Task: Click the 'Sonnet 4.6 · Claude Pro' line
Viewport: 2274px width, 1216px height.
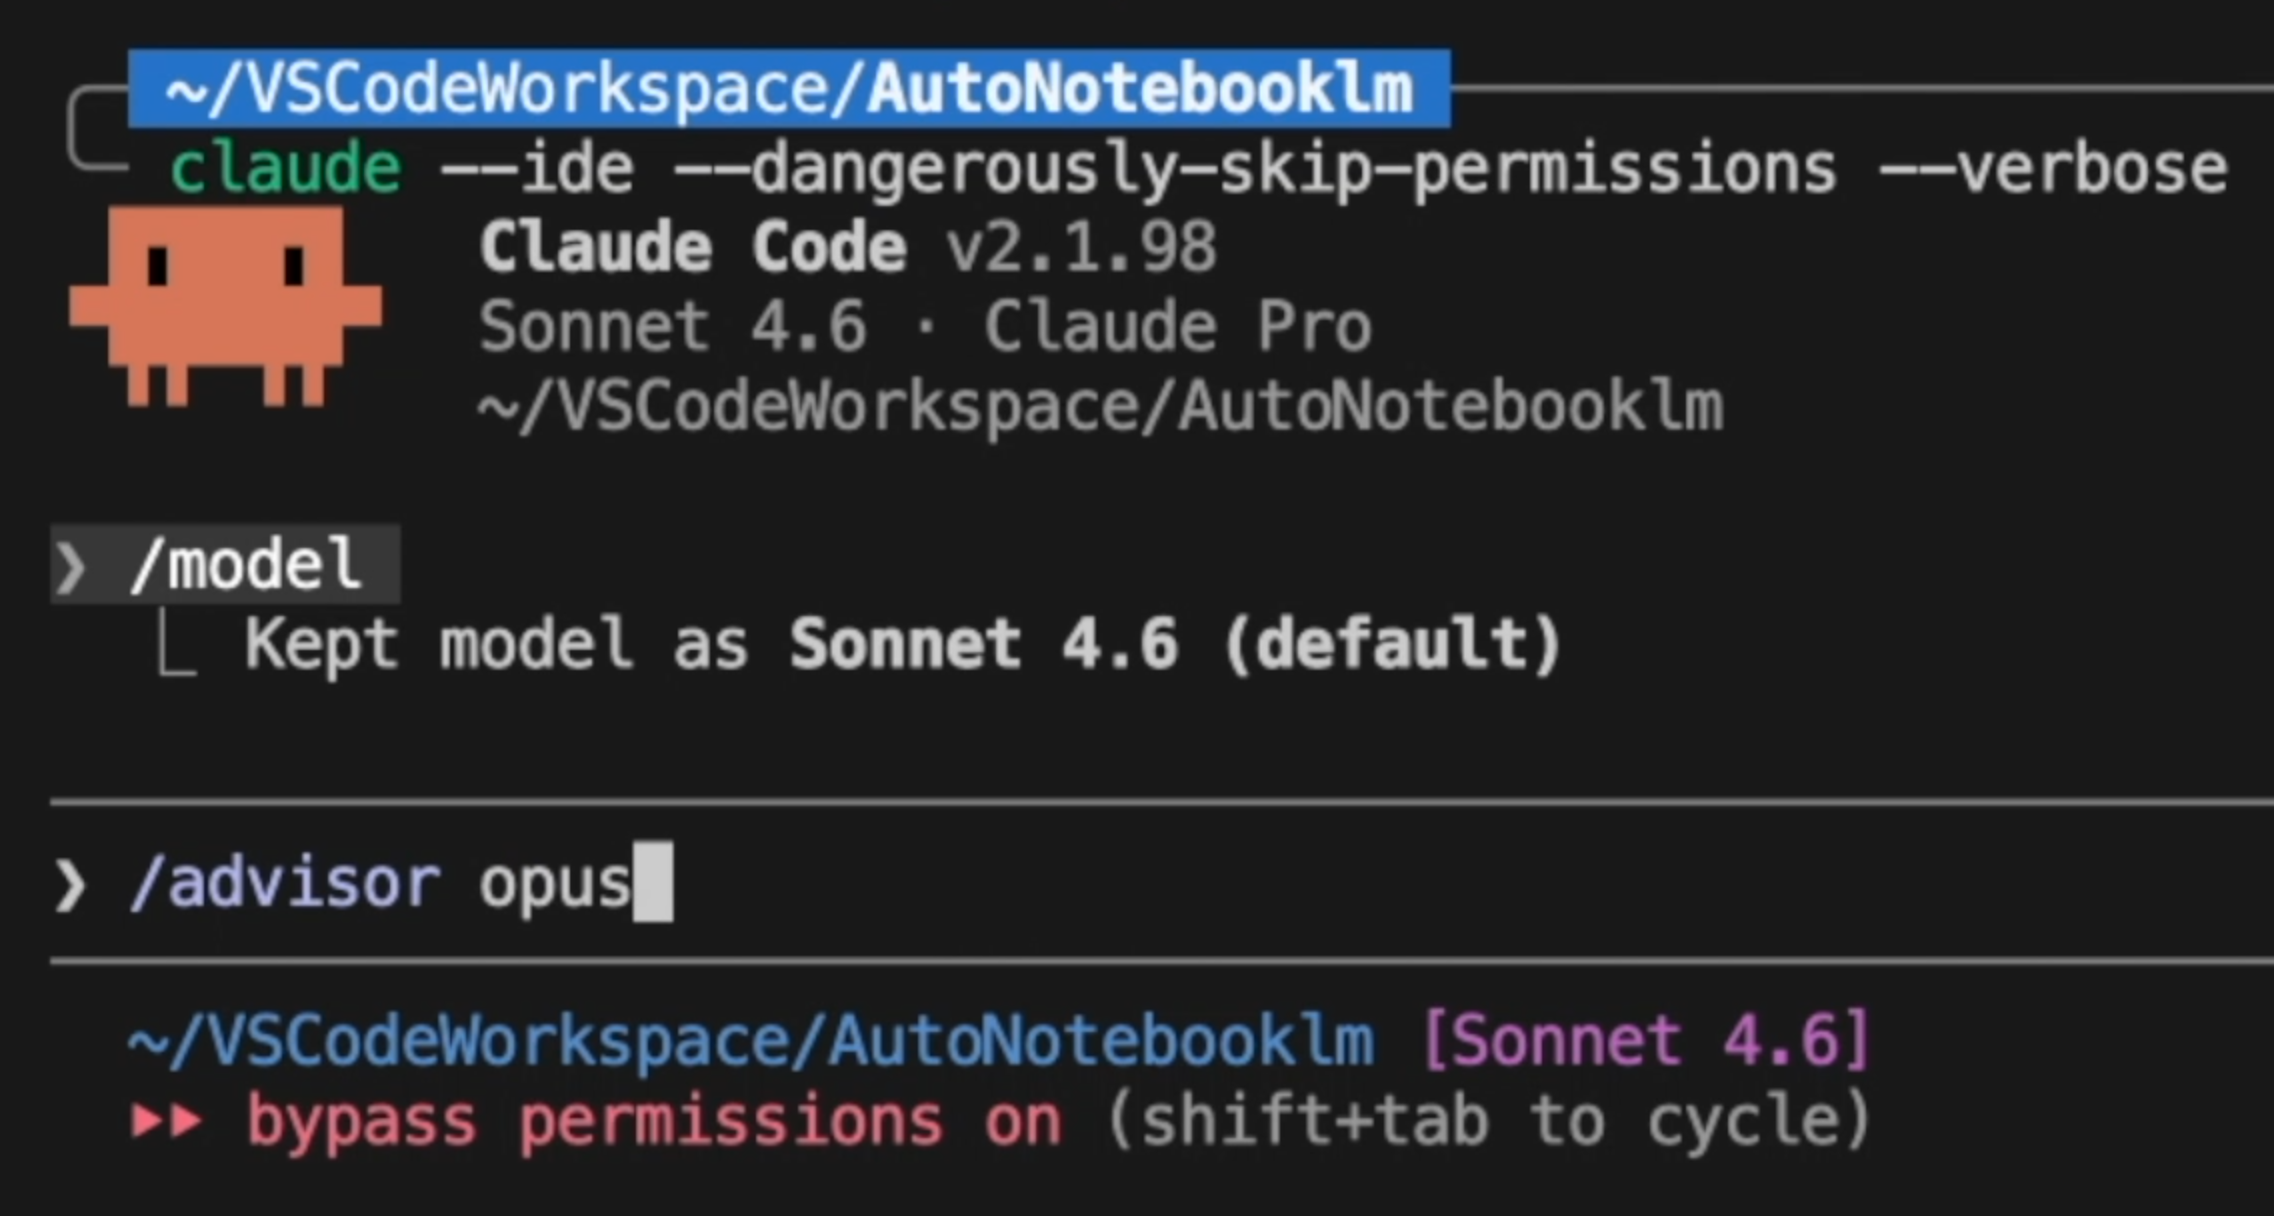Action: tap(925, 327)
